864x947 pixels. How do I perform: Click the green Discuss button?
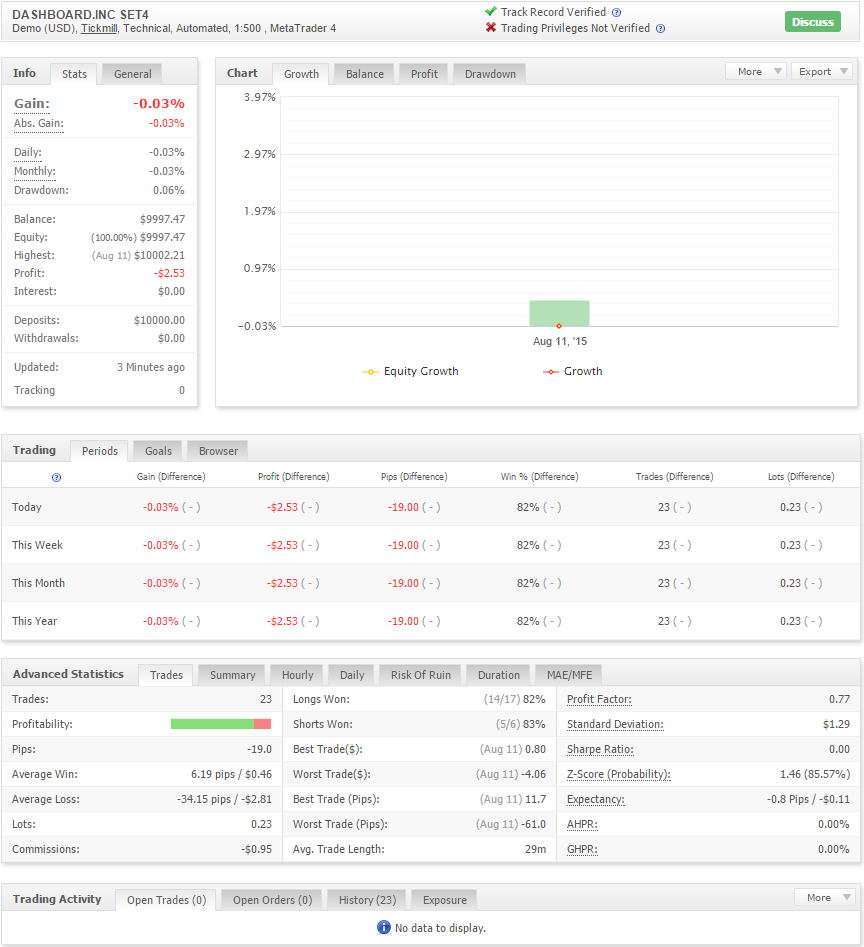(x=812, y=22)
